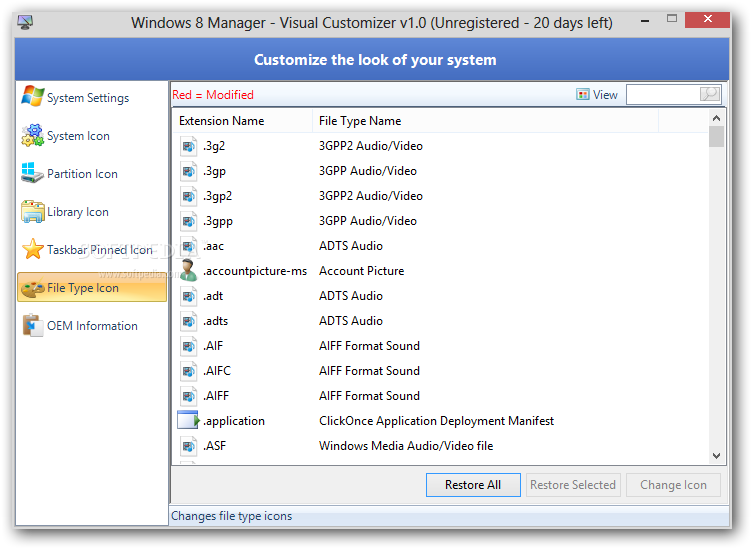Select the ".accountpicture-ms" extension name

[255, 271]
